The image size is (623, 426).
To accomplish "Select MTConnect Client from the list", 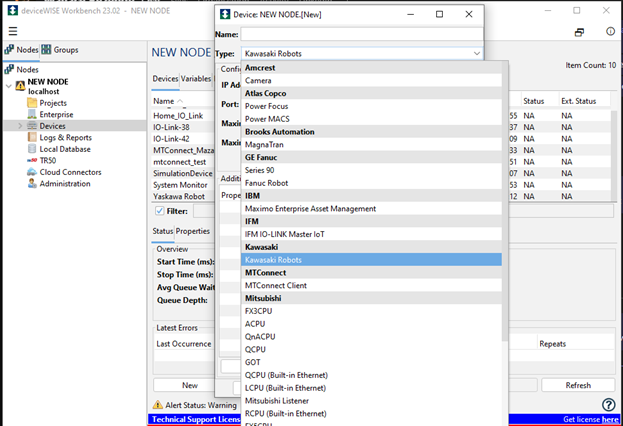I will (x=282, y=285).
